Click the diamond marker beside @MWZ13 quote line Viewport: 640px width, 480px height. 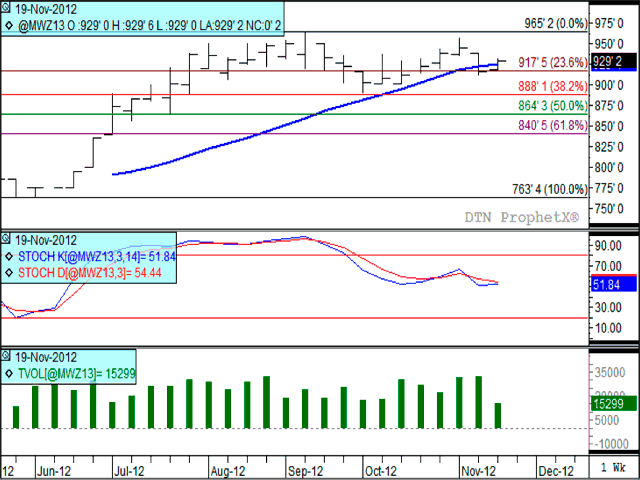point(9,26)
